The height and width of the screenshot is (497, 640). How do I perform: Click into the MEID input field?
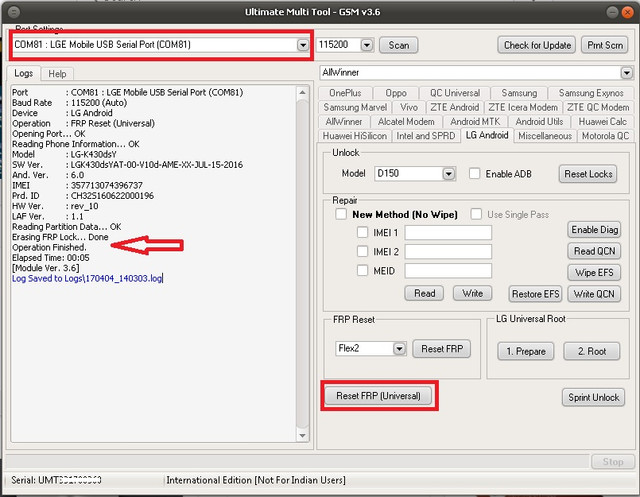(448, 271)
